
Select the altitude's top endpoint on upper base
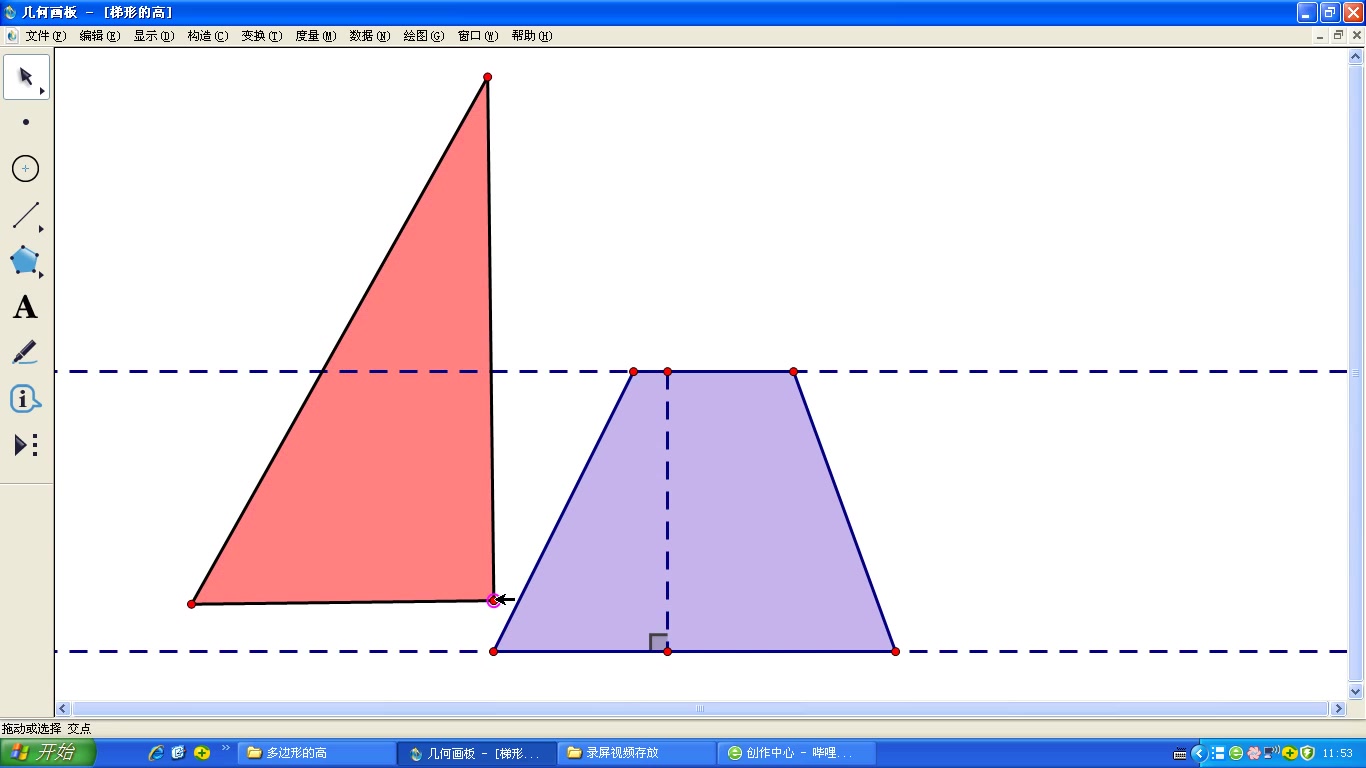click(667, 372)
